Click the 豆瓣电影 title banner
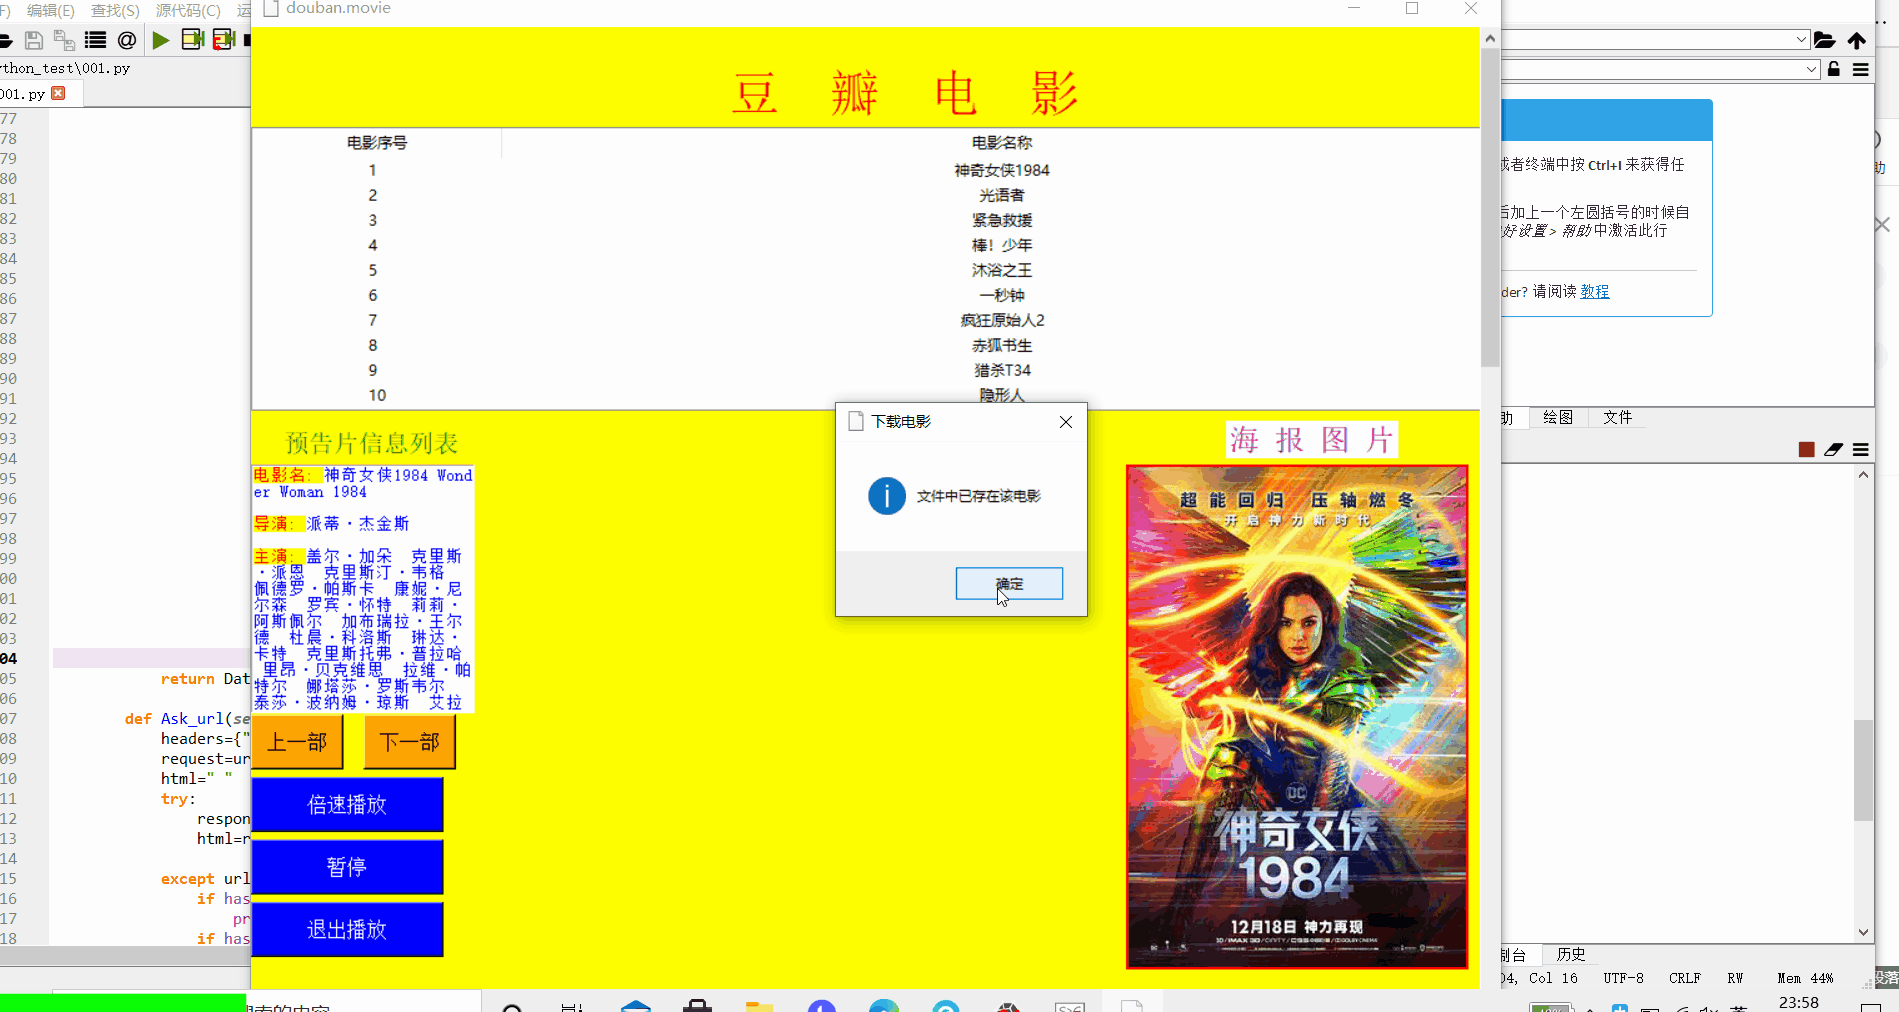 [905, 93]
